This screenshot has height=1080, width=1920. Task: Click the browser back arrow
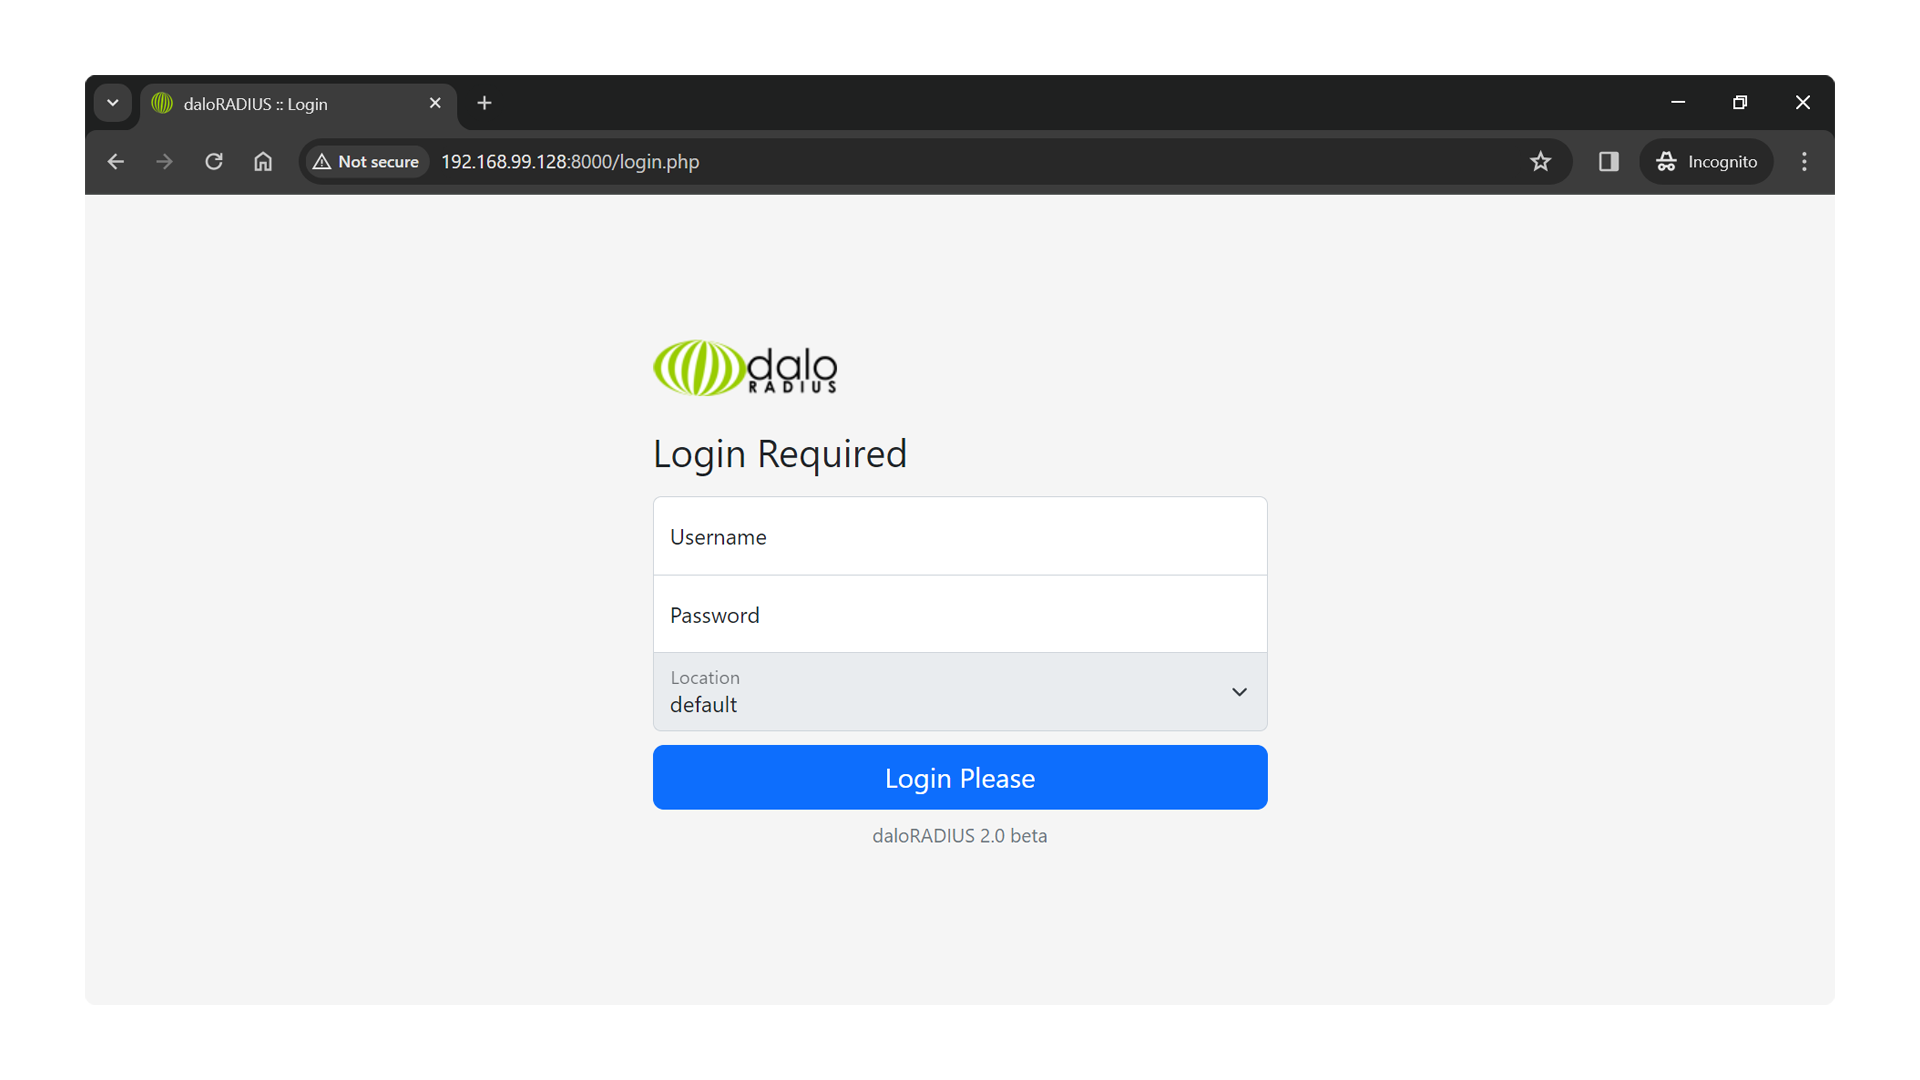coord(116,162)
